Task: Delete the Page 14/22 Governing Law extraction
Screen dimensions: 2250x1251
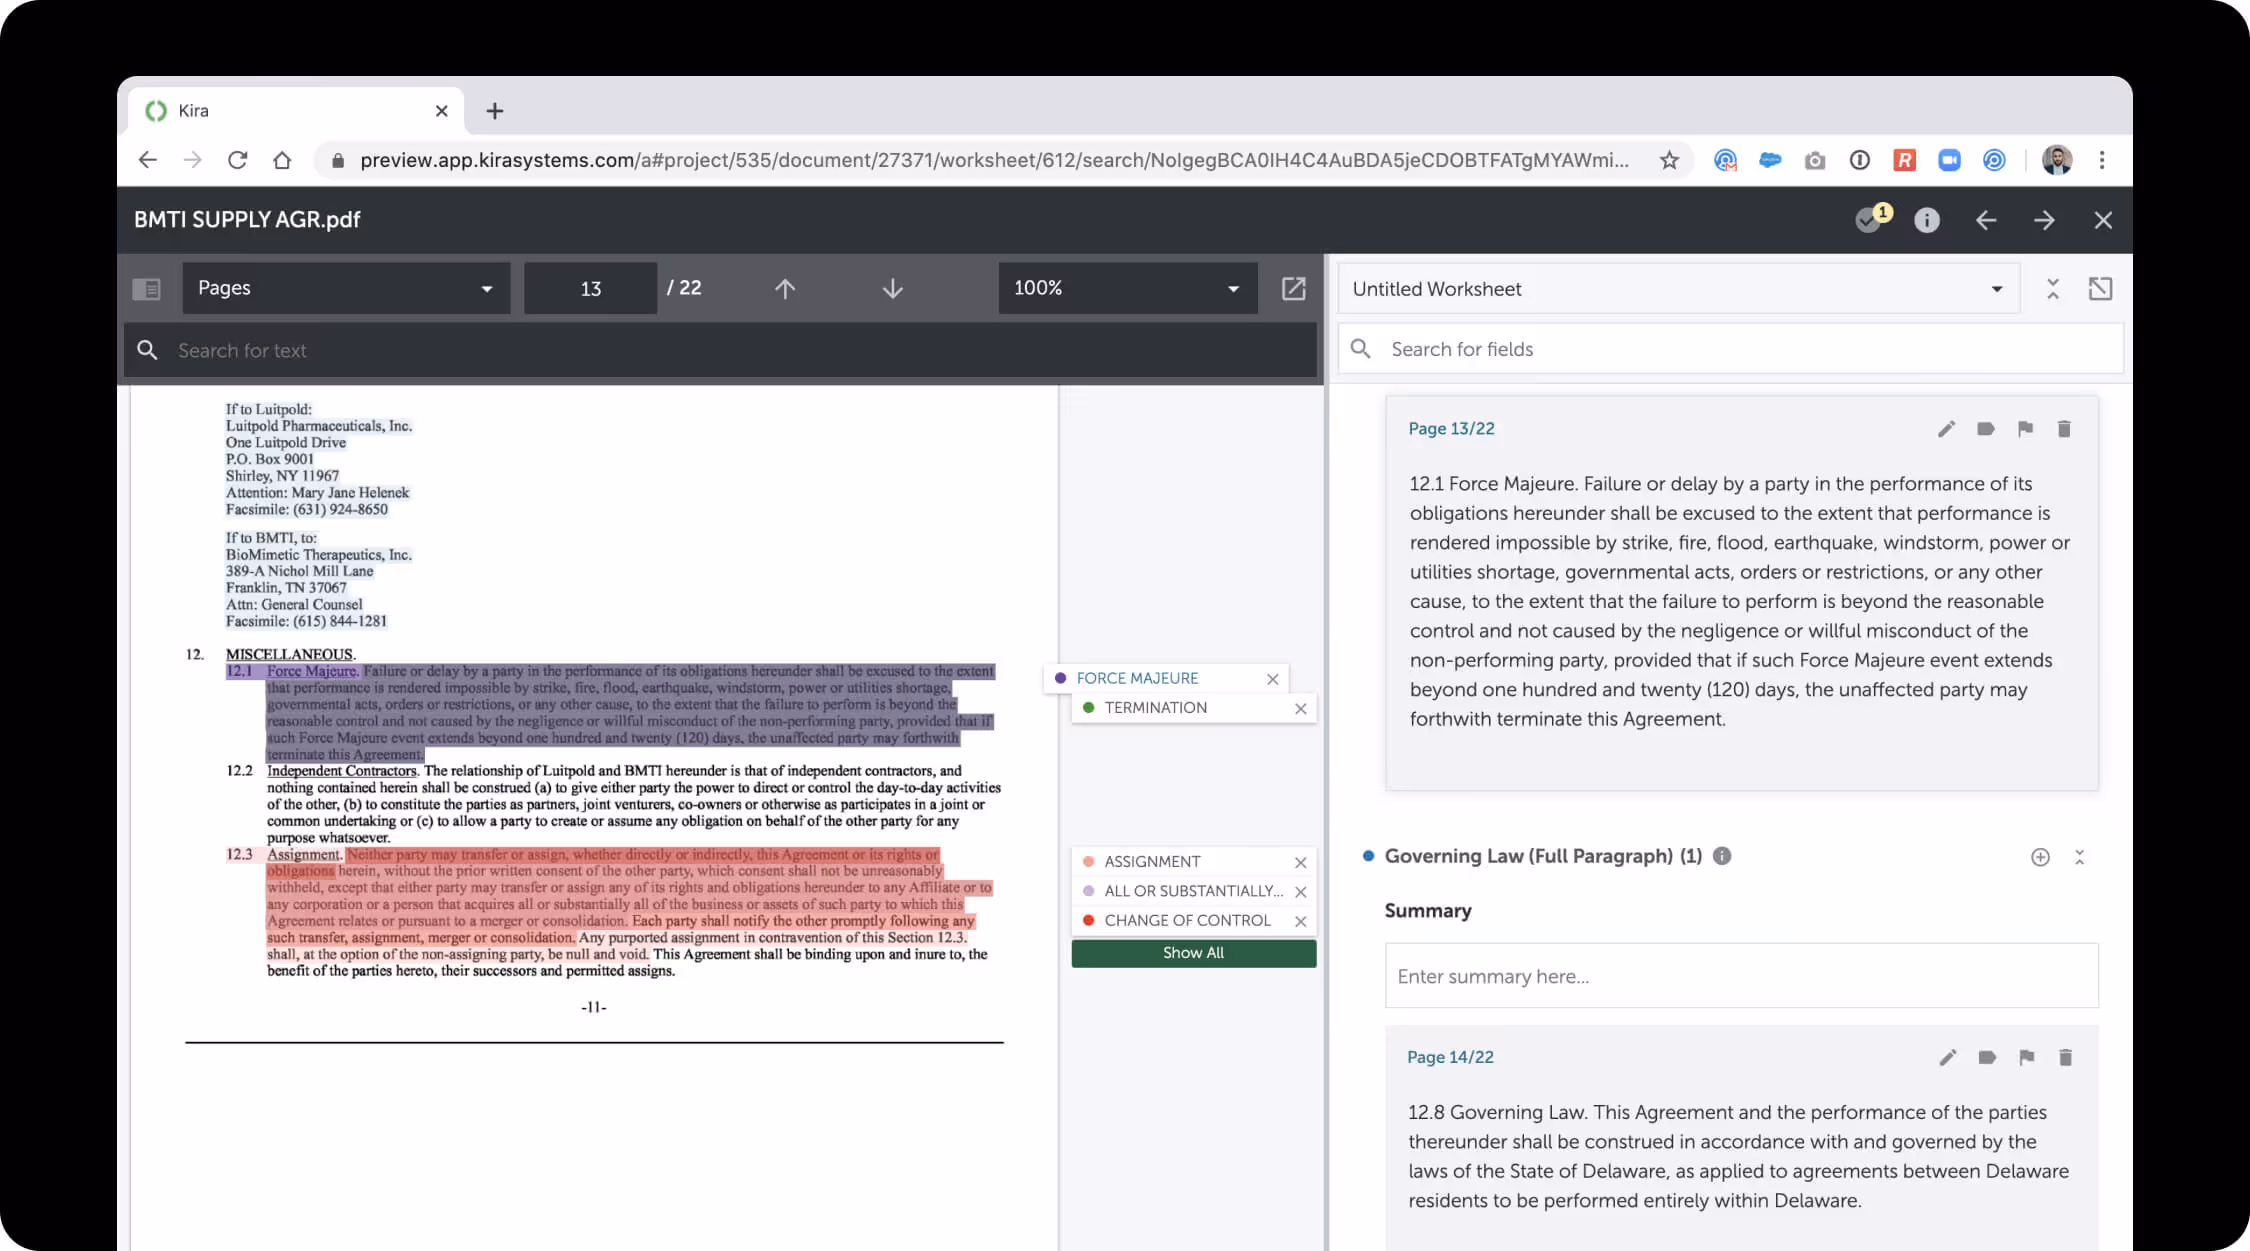Action: click(2065, 1057)
